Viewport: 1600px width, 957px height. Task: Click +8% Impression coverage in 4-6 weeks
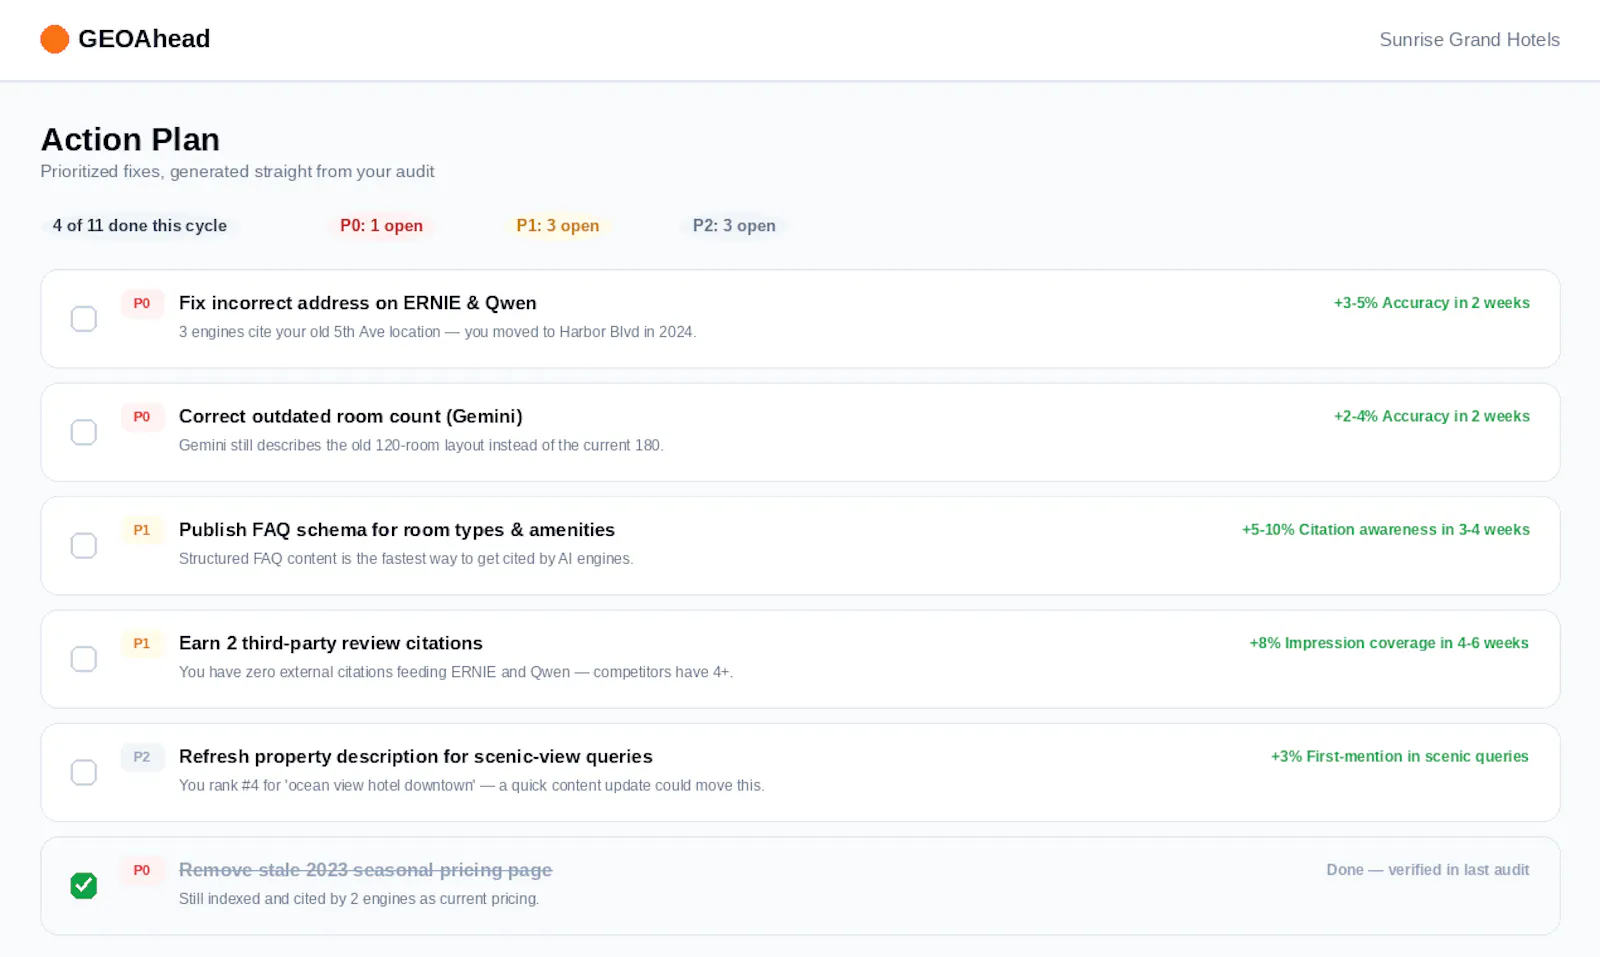tap(1389, 643)
